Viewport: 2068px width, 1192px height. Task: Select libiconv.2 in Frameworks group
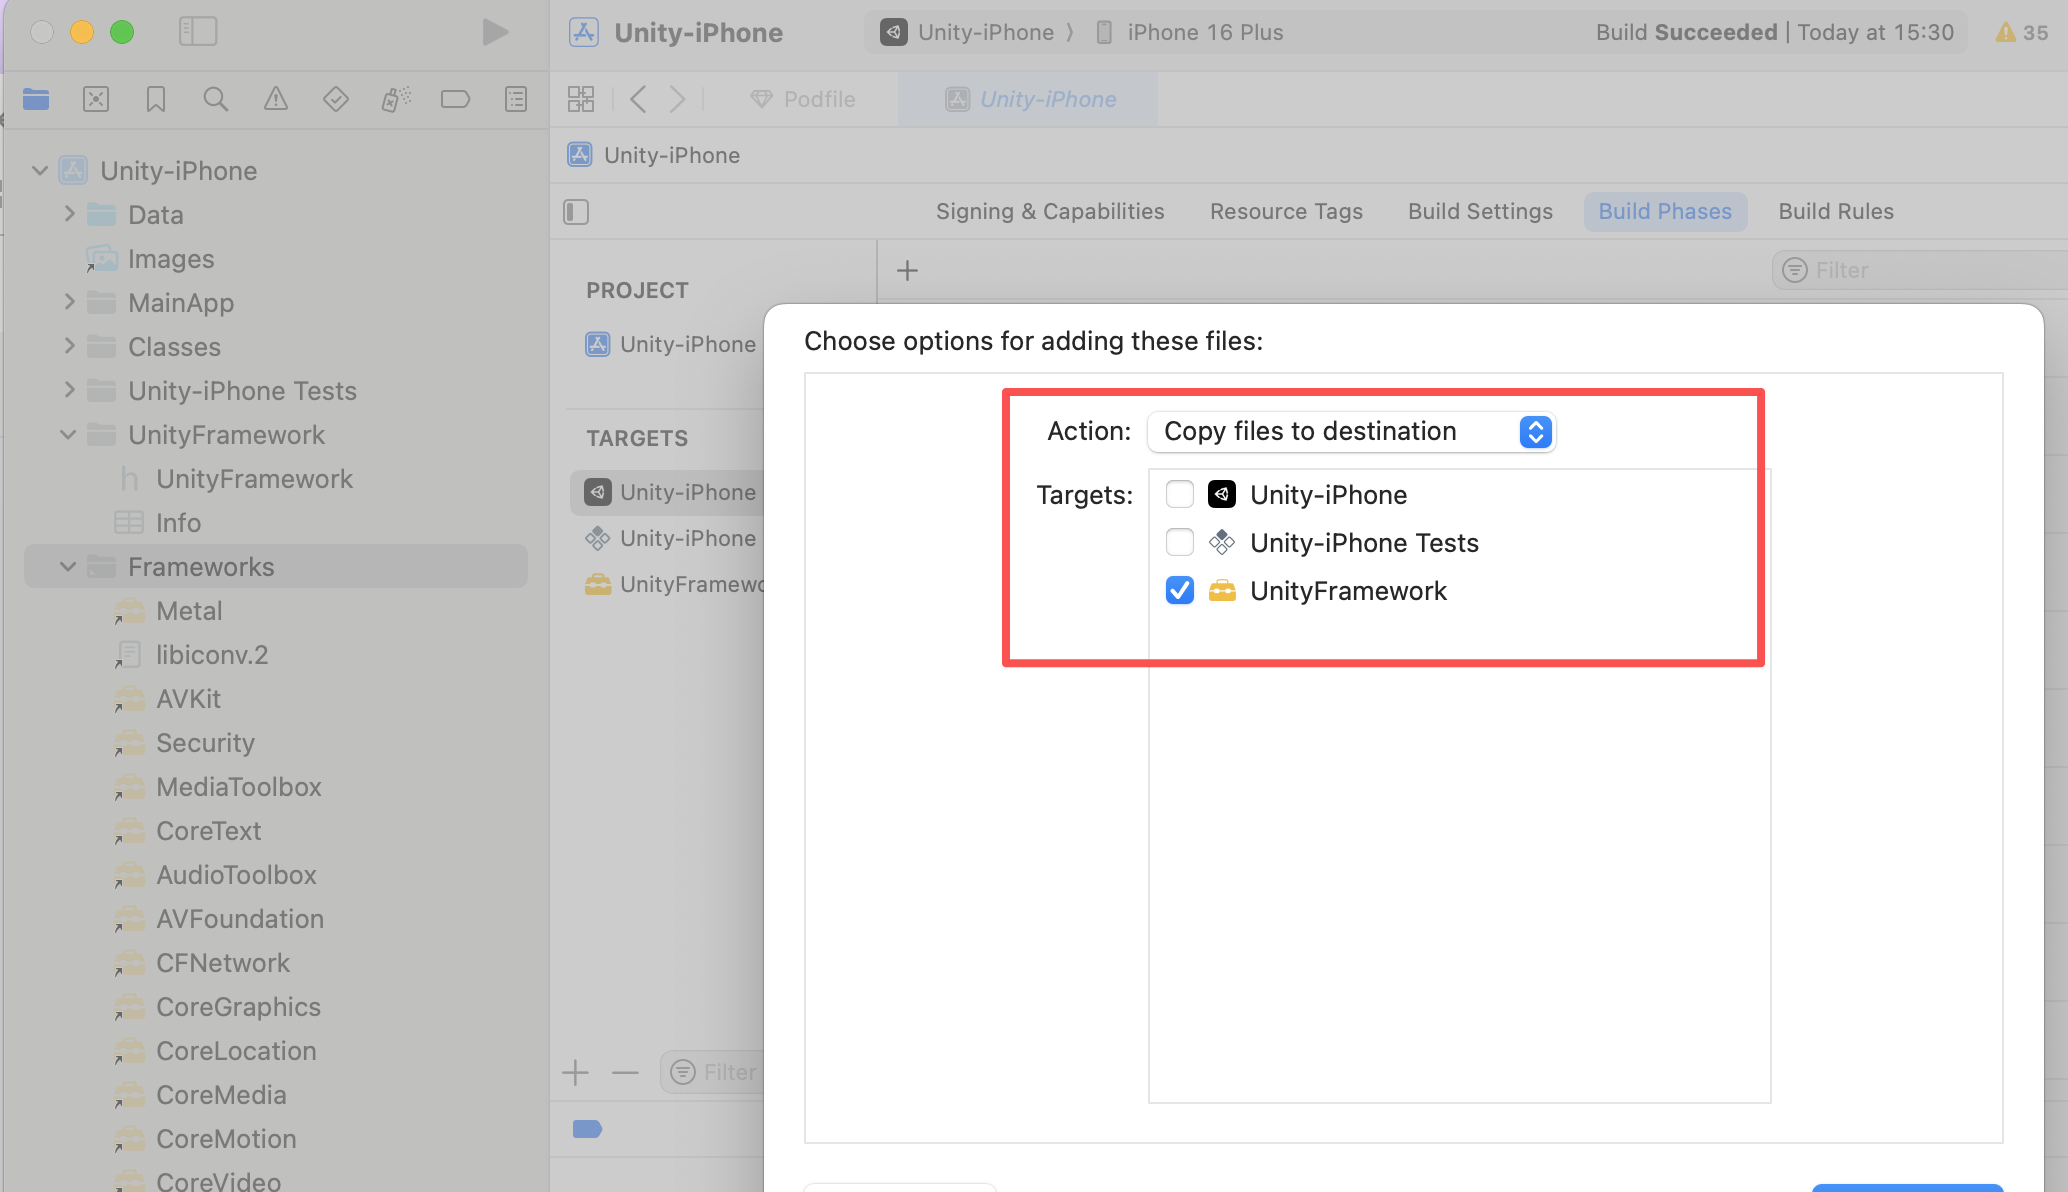[212, 655]
